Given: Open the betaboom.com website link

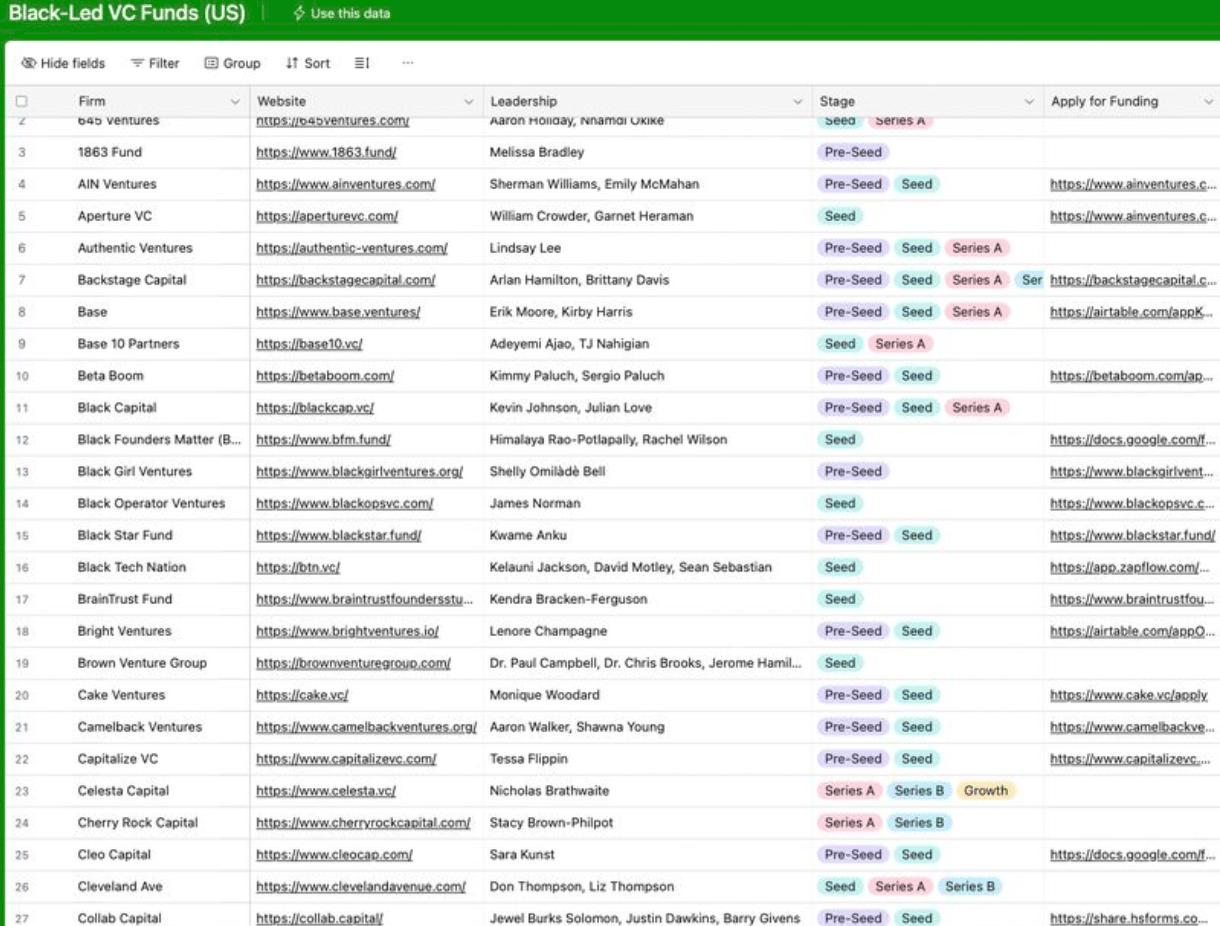Looking at the screenshot, I should pyautogui.click(x=325, y=376).
